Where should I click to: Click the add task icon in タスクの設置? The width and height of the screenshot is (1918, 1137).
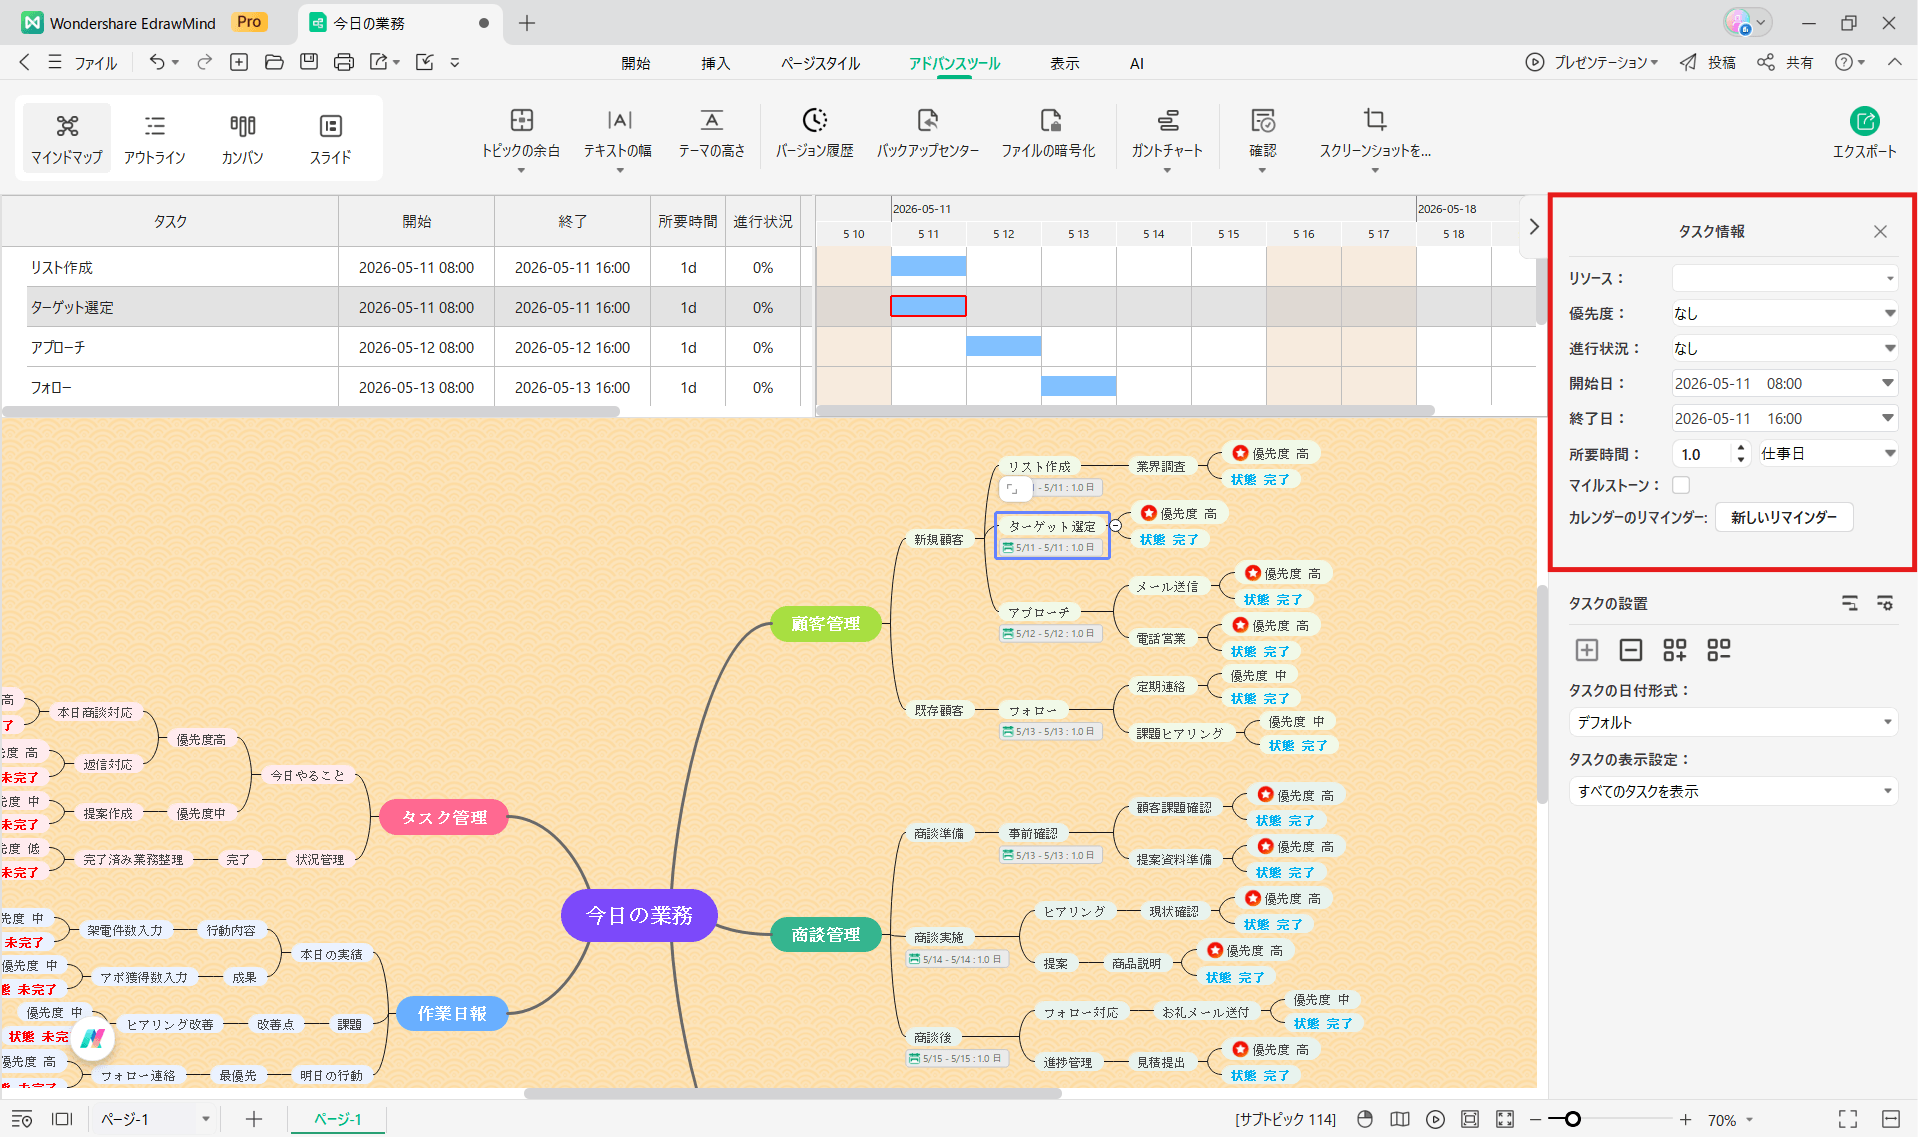(x=1587, y=650)
